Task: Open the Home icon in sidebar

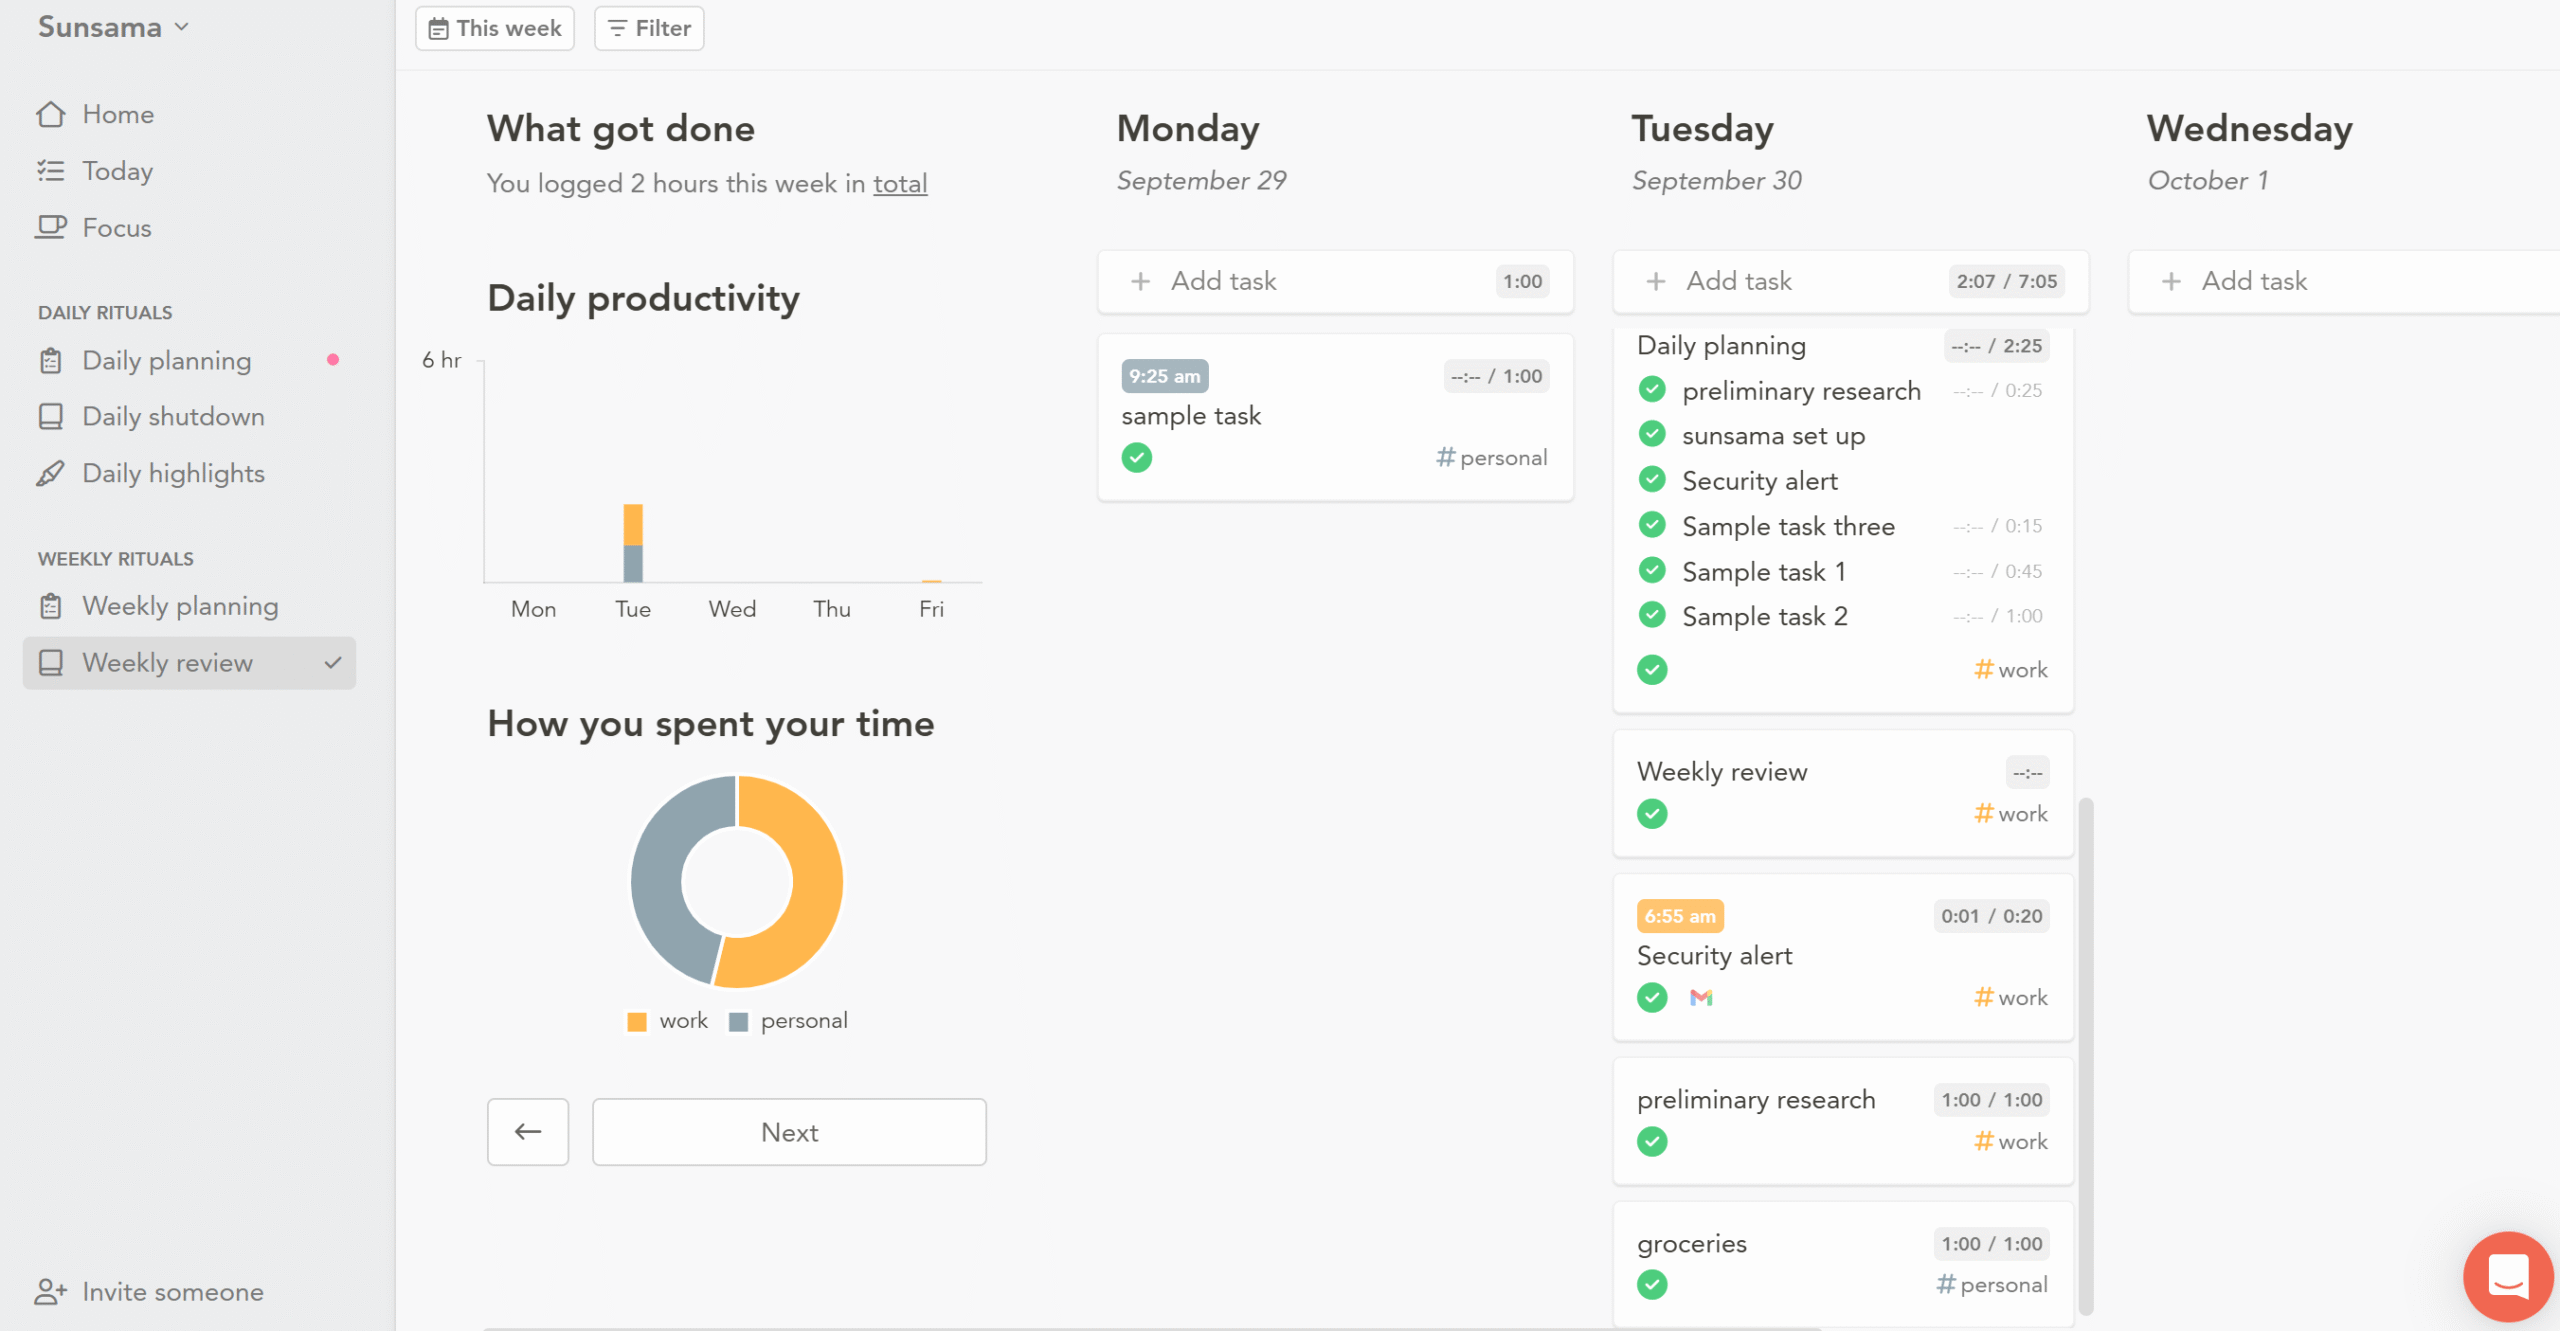Action: 51,115
